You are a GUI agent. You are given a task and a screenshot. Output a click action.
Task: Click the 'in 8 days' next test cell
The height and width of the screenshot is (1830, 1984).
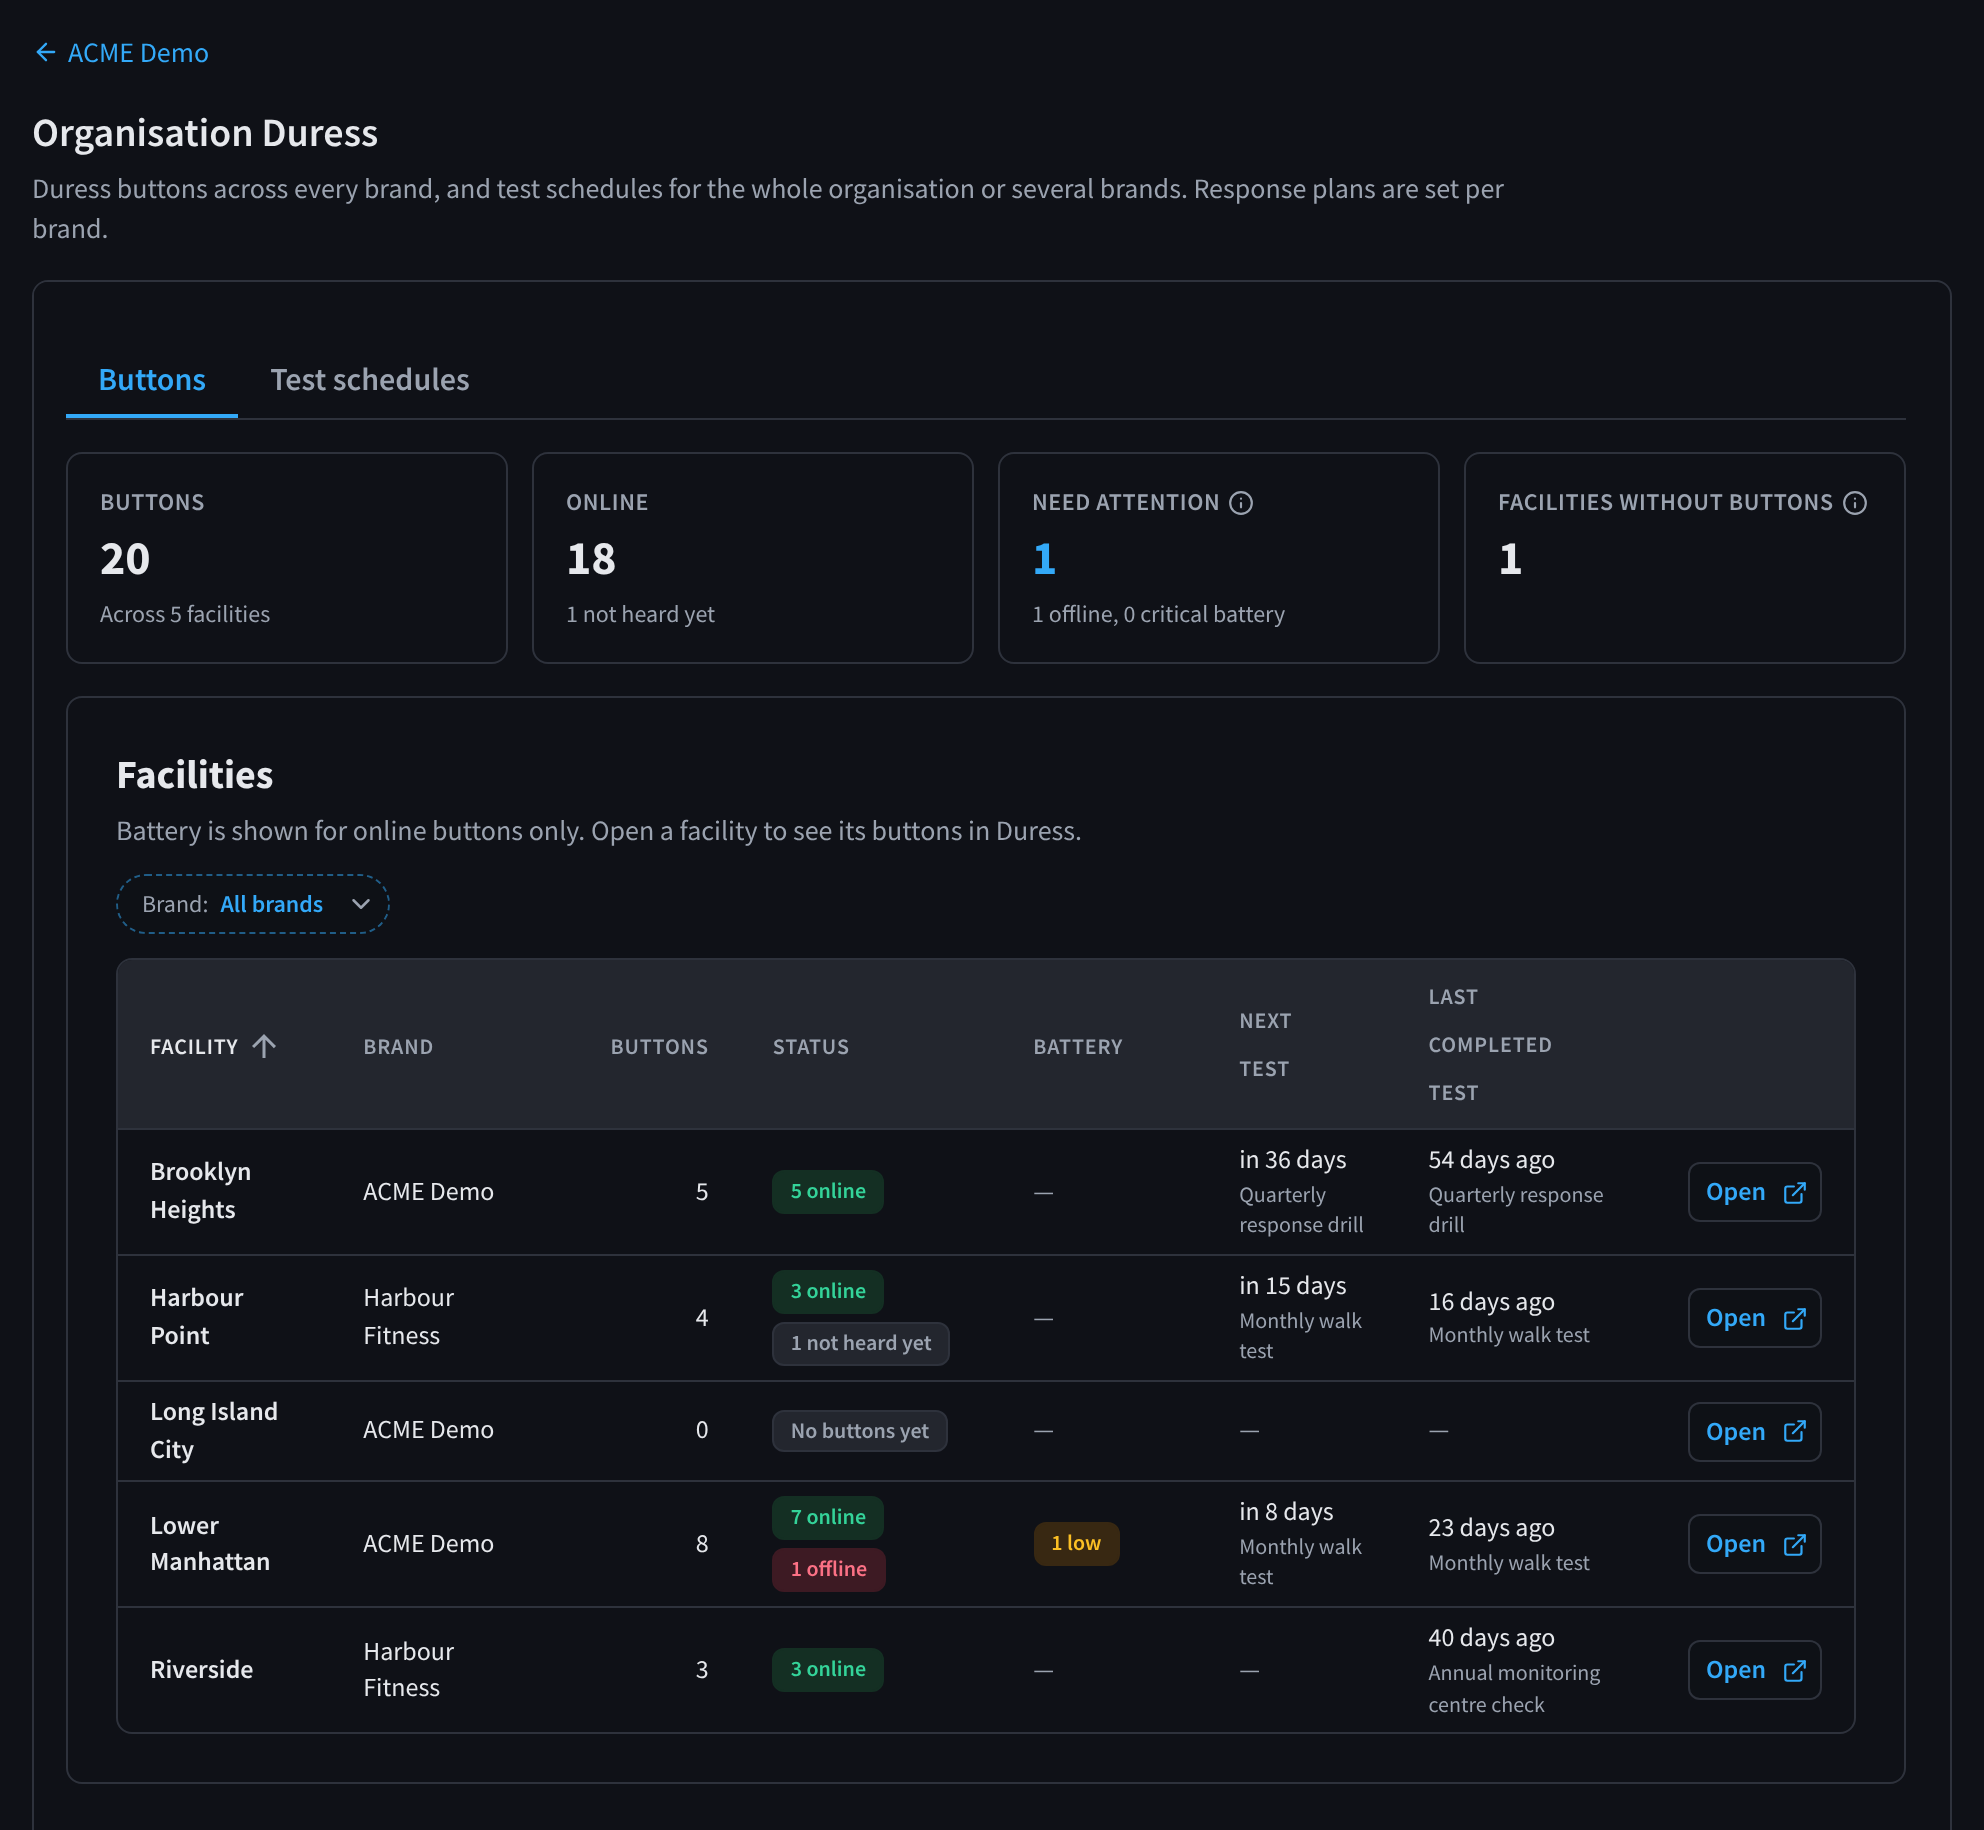1286,1511
